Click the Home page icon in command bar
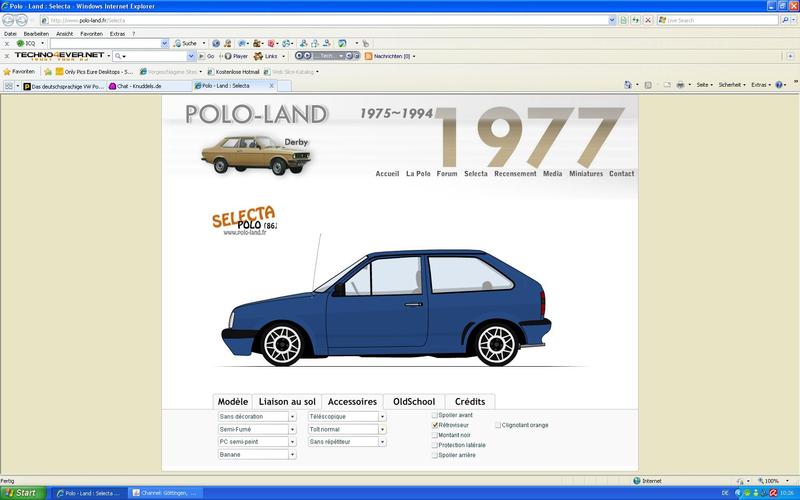Screen dimensions: 800x500 click(628, 85)
